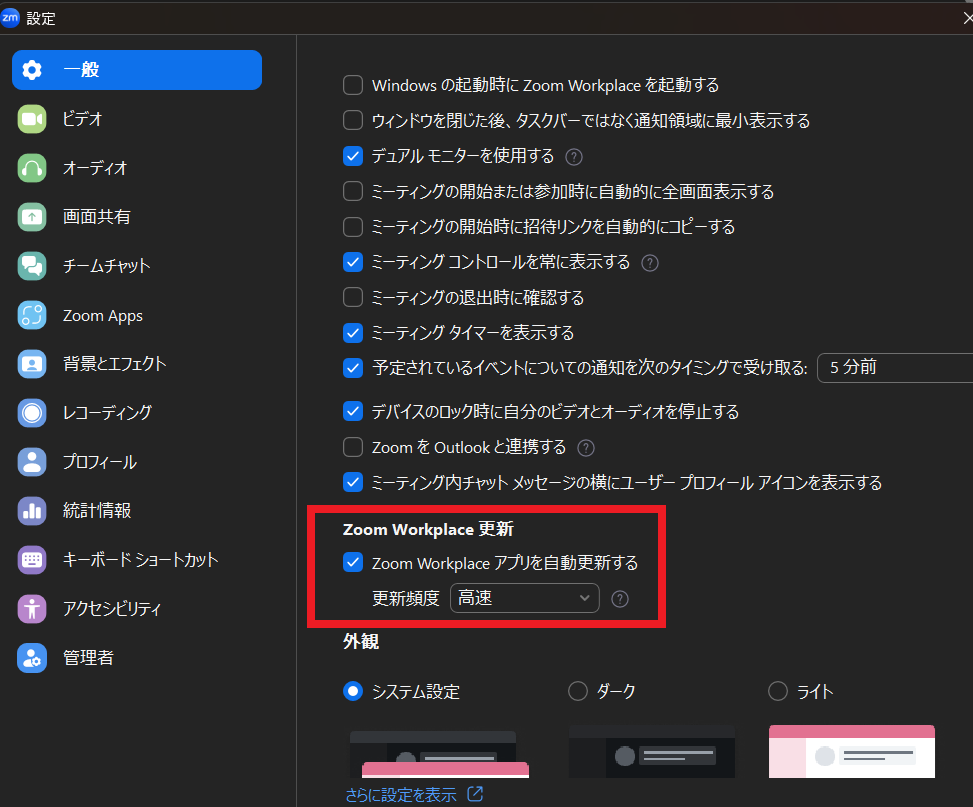
Task: Open the Accessibility (アクセシビリティ) icon
Action: pos(32,608)
